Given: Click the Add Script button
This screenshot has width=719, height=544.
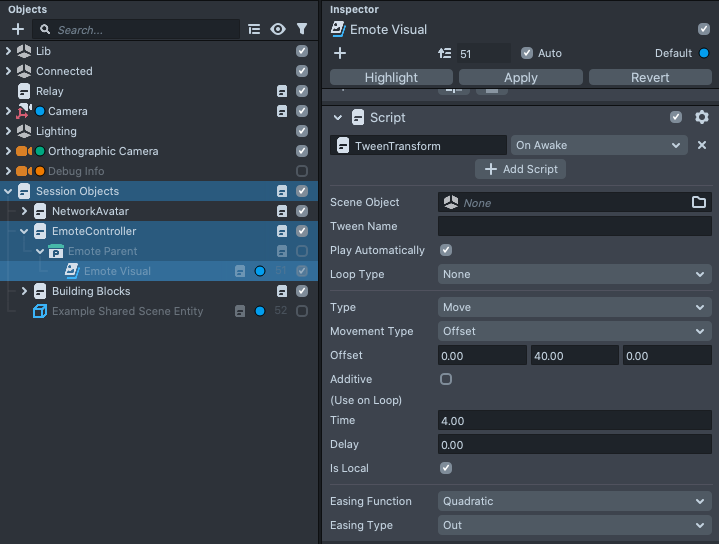Looking at the screenshot, I should 520,169.
